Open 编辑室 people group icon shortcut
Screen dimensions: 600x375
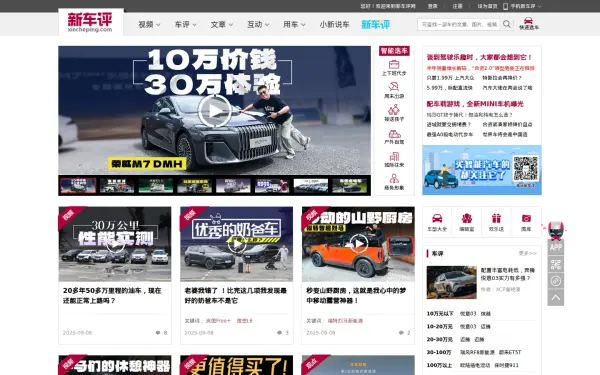coord(466,218)
